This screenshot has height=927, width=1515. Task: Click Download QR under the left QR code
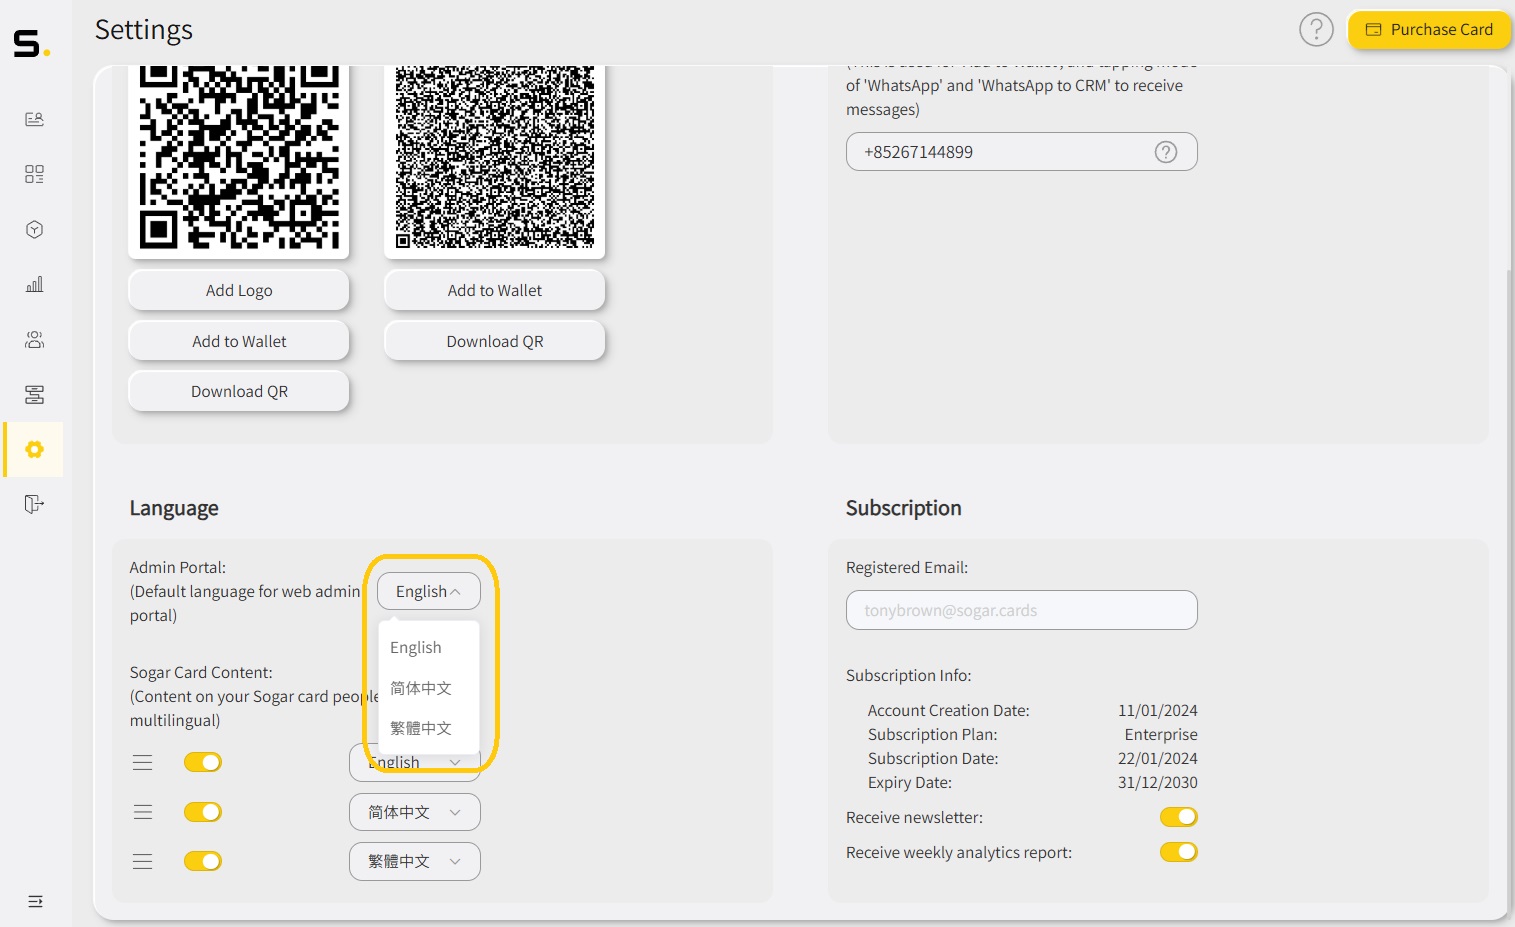tap(239, 391)
